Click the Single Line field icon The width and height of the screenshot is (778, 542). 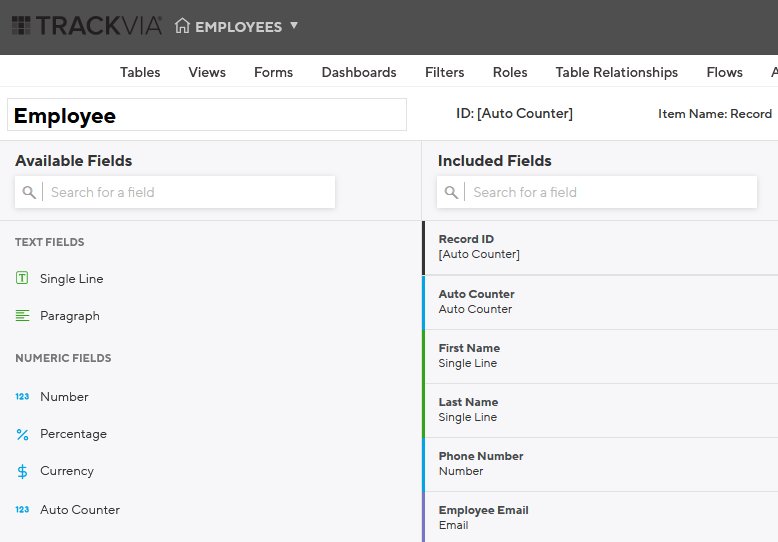[22, 278]
